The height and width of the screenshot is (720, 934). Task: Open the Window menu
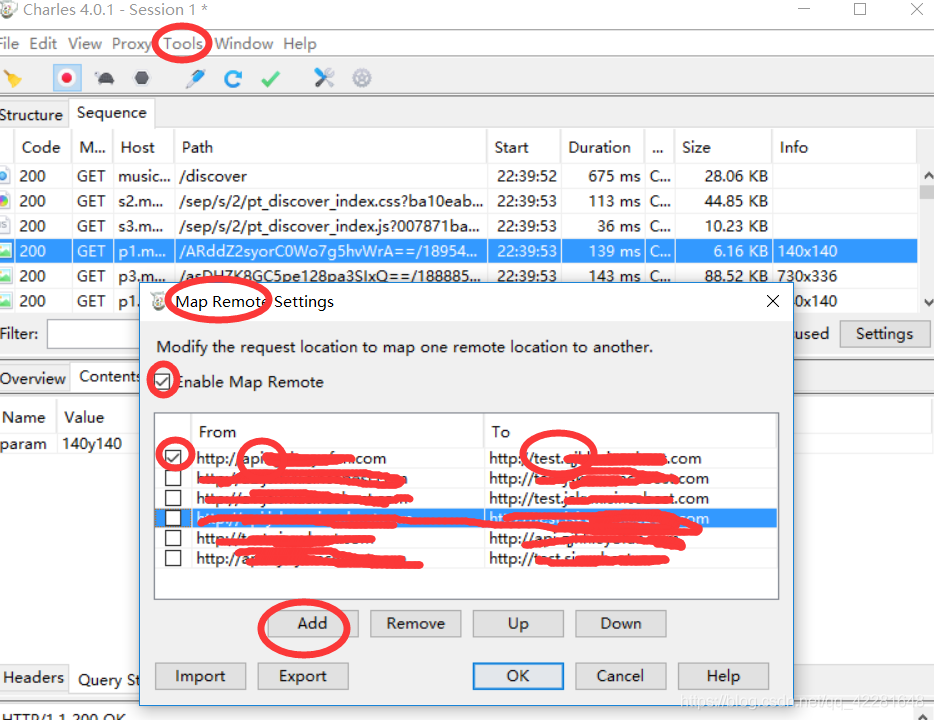pos(244,43)
